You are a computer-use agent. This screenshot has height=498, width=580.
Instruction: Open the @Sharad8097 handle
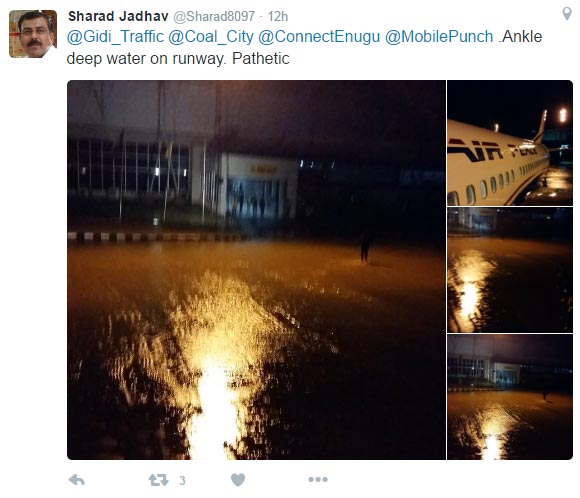(214, 16)
